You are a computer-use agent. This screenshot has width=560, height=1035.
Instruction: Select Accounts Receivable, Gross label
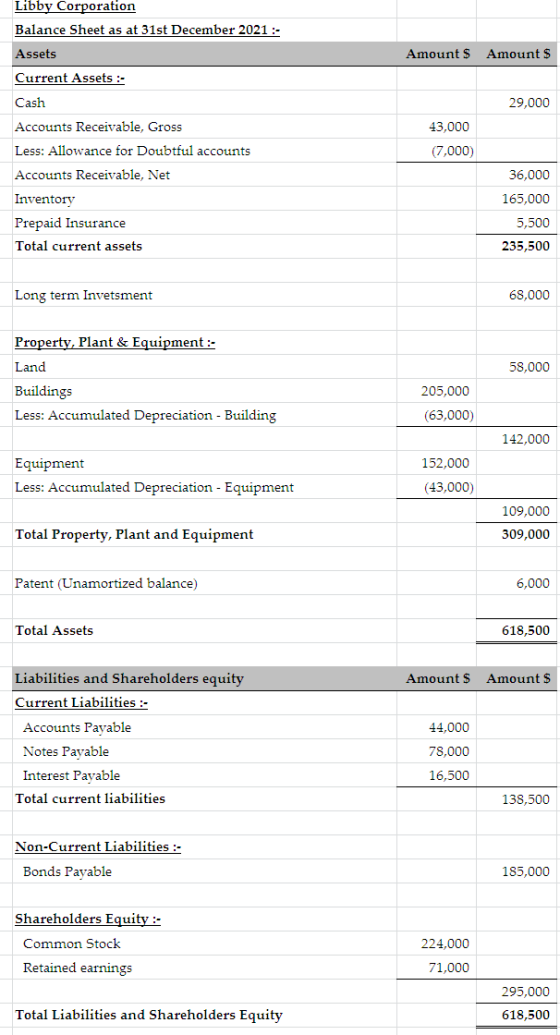[x=98, y=127]
